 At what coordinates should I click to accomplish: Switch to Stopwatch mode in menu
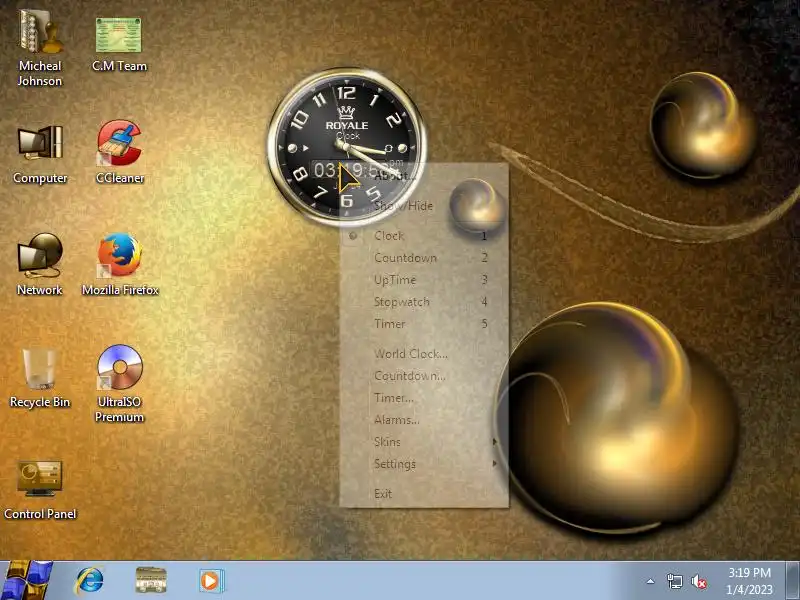point(423,302)
